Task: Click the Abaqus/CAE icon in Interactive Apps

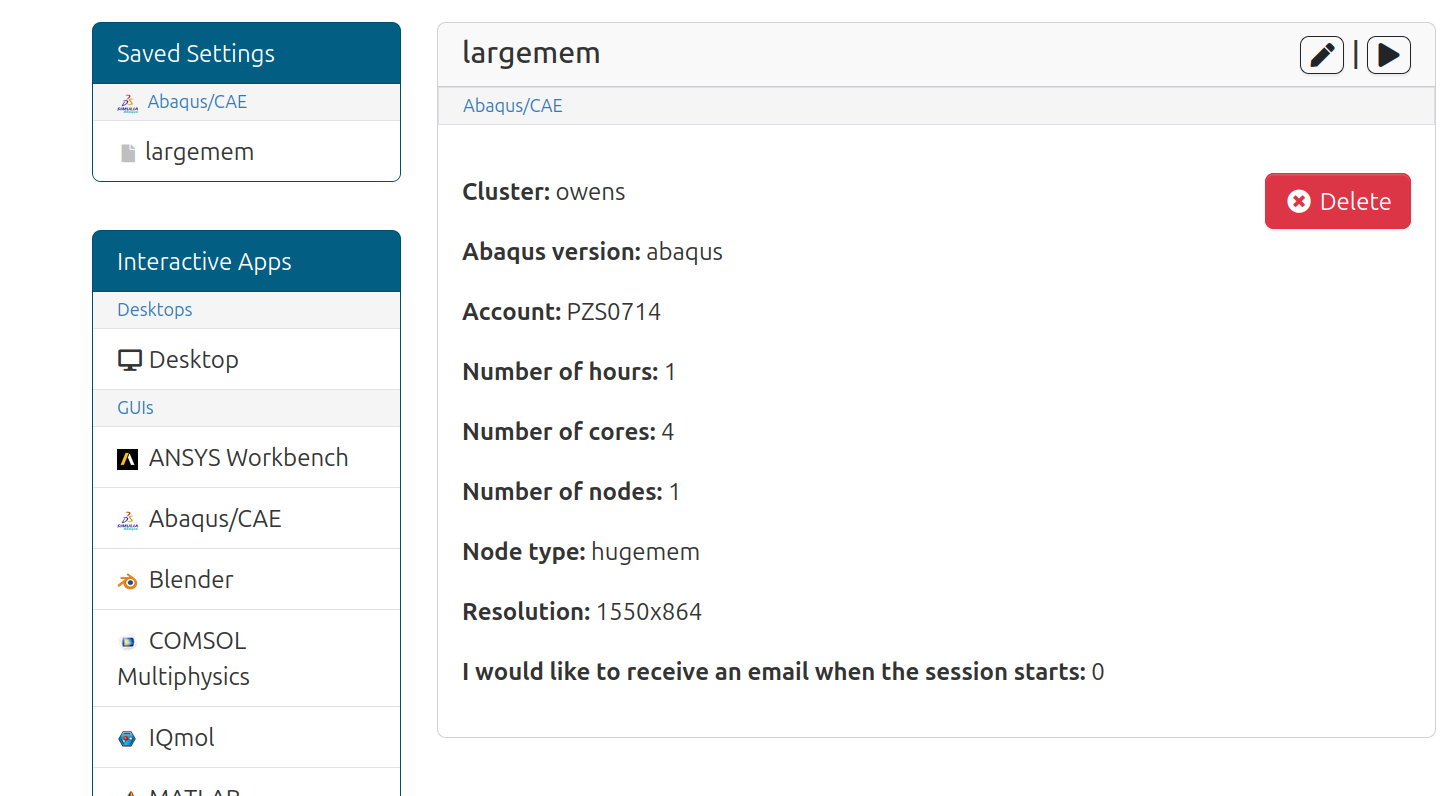Action: click(x=127, y=520)
